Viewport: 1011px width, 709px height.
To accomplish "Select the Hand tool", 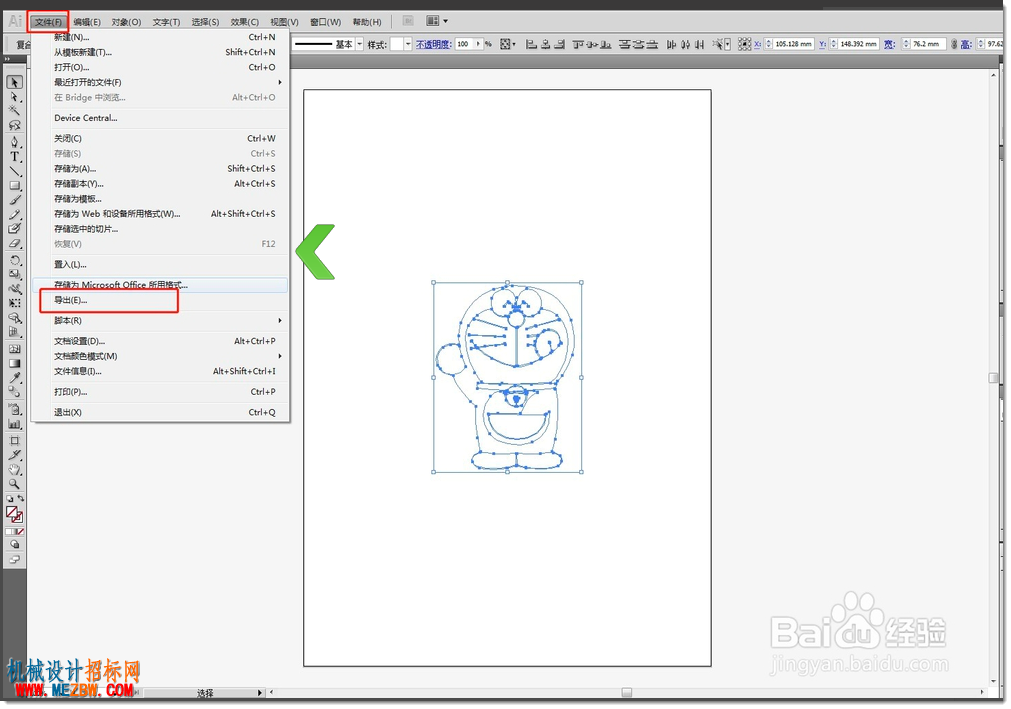I will tap(14, 470).
